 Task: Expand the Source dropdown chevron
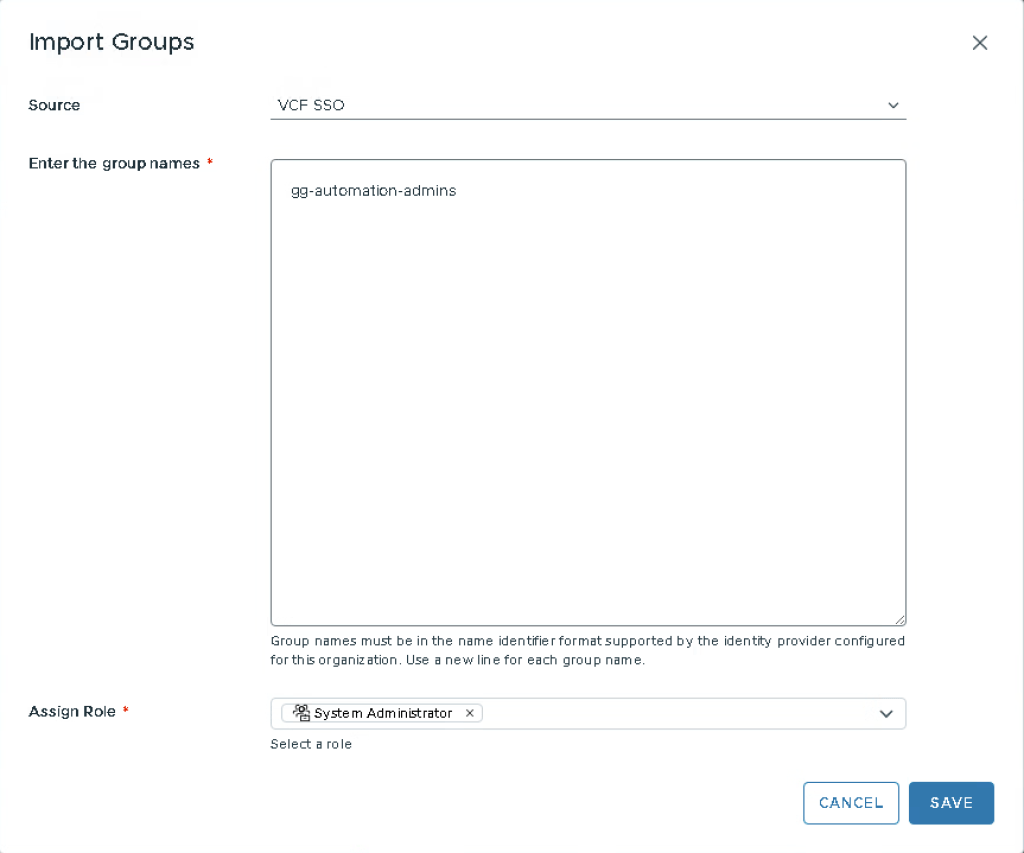pyautogui.click(x=893, y=105)
